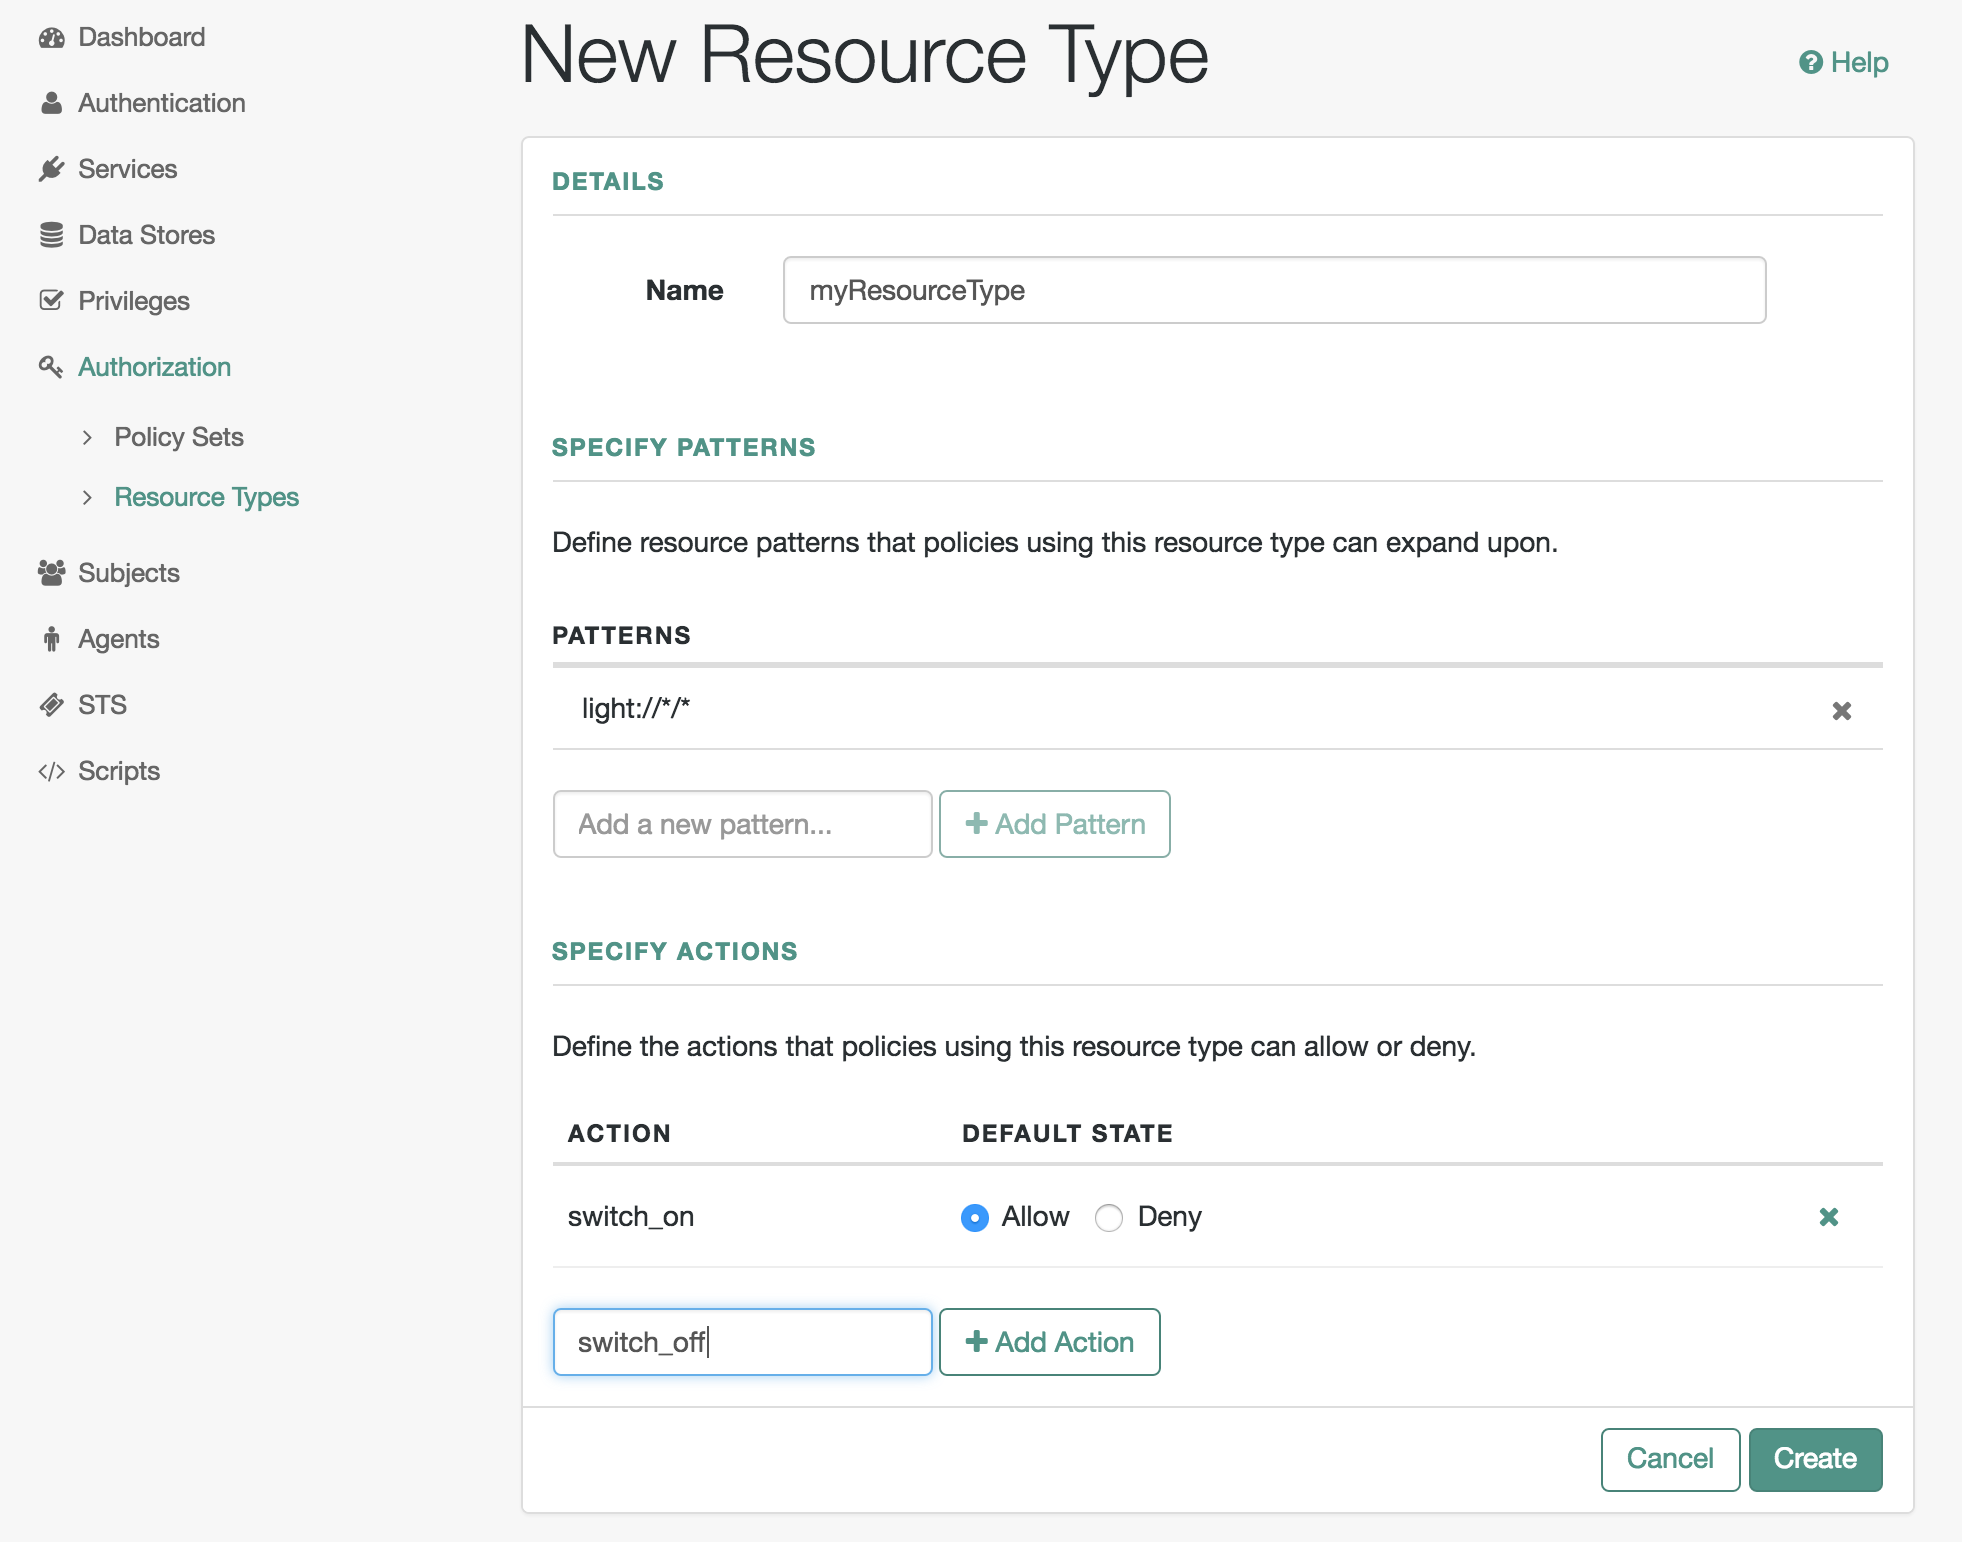Expand the Resource Types chevron
Screen dimensions: 1962x1542
coord(88,497)
